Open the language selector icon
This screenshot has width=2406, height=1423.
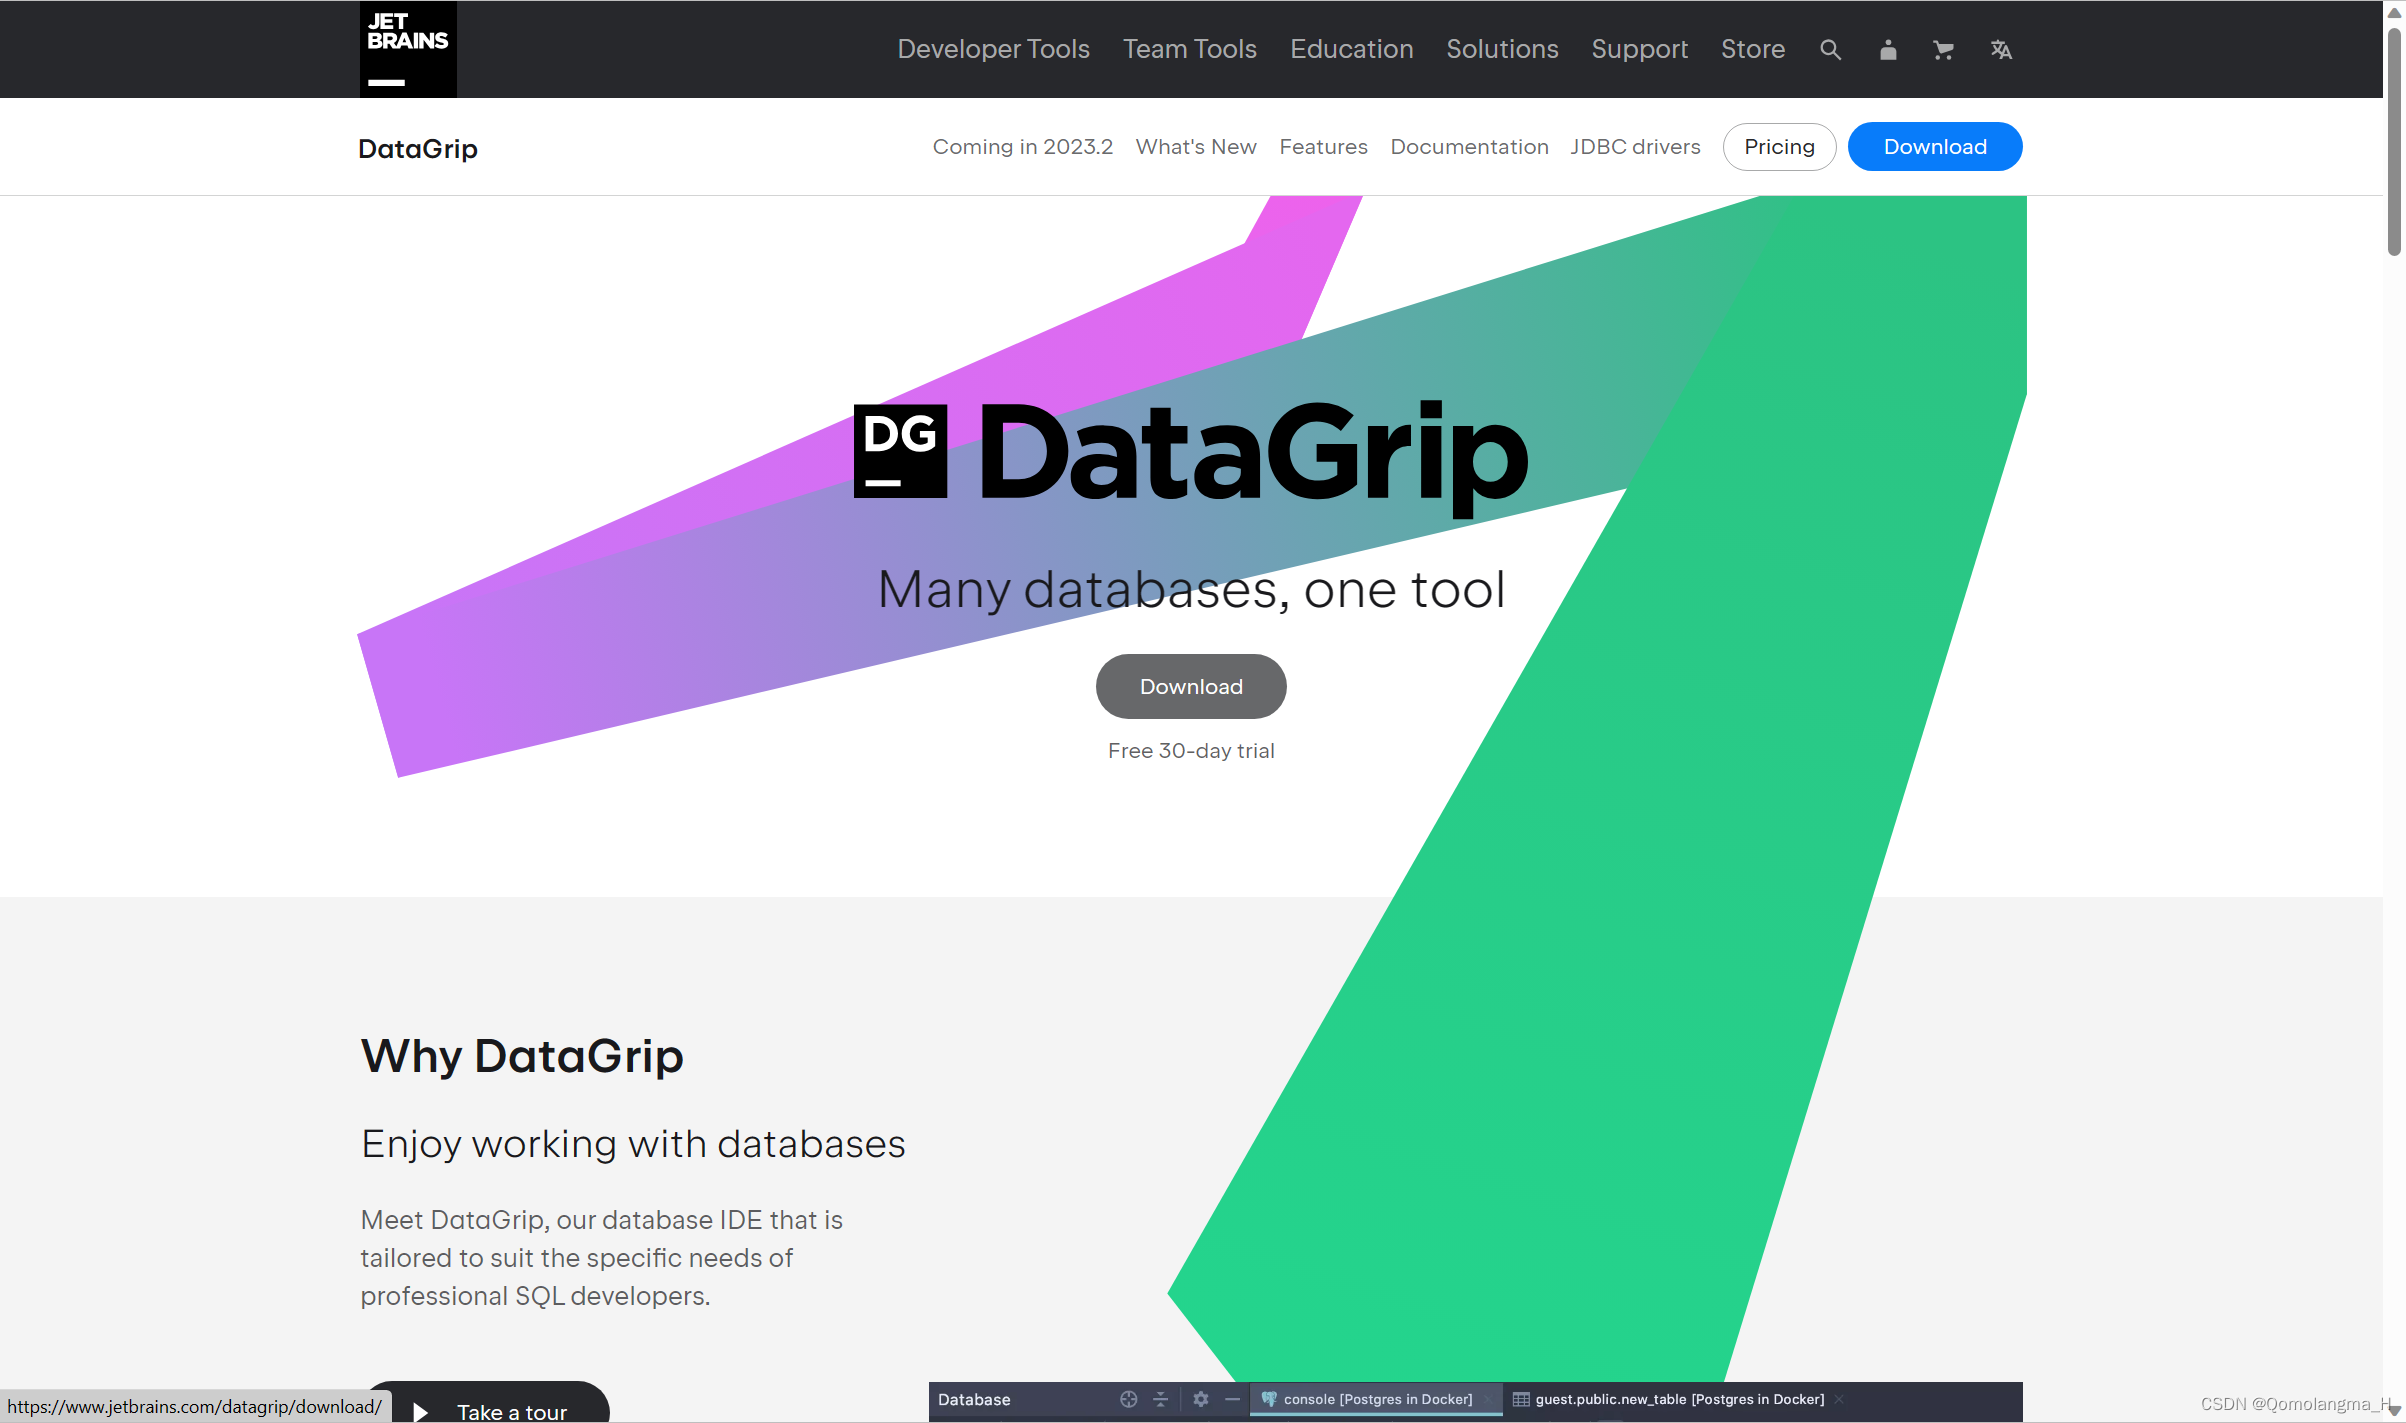pos(2001,50)
